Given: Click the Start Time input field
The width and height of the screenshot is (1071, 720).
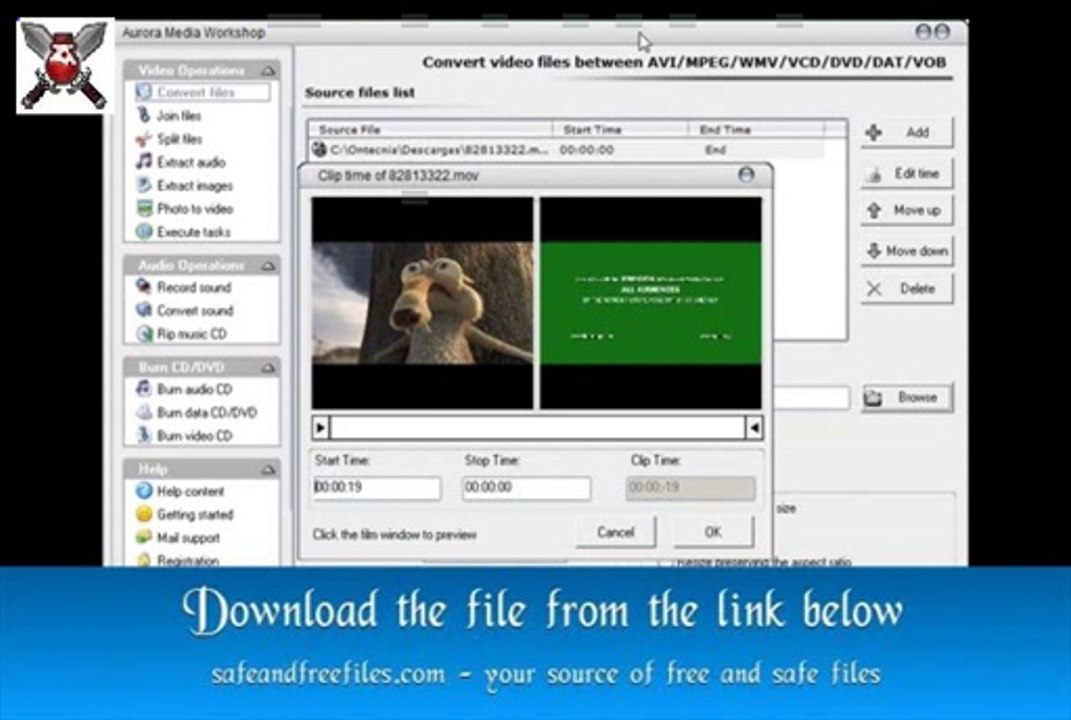Looking at the screenshot, I should point(376,488).
